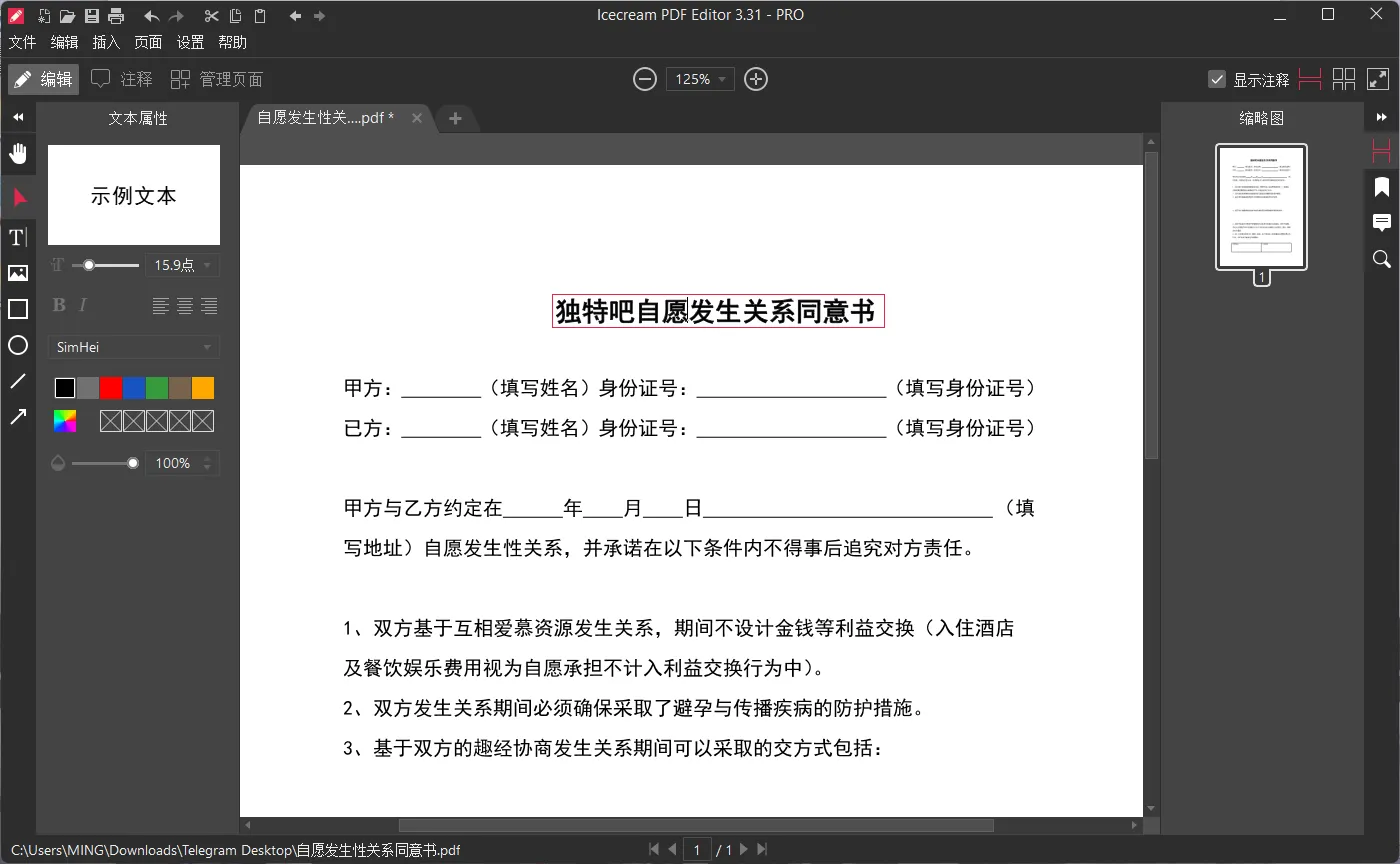Select the Insert Image tool
This screenshot has width=1400, height=864.
[18, 273]
